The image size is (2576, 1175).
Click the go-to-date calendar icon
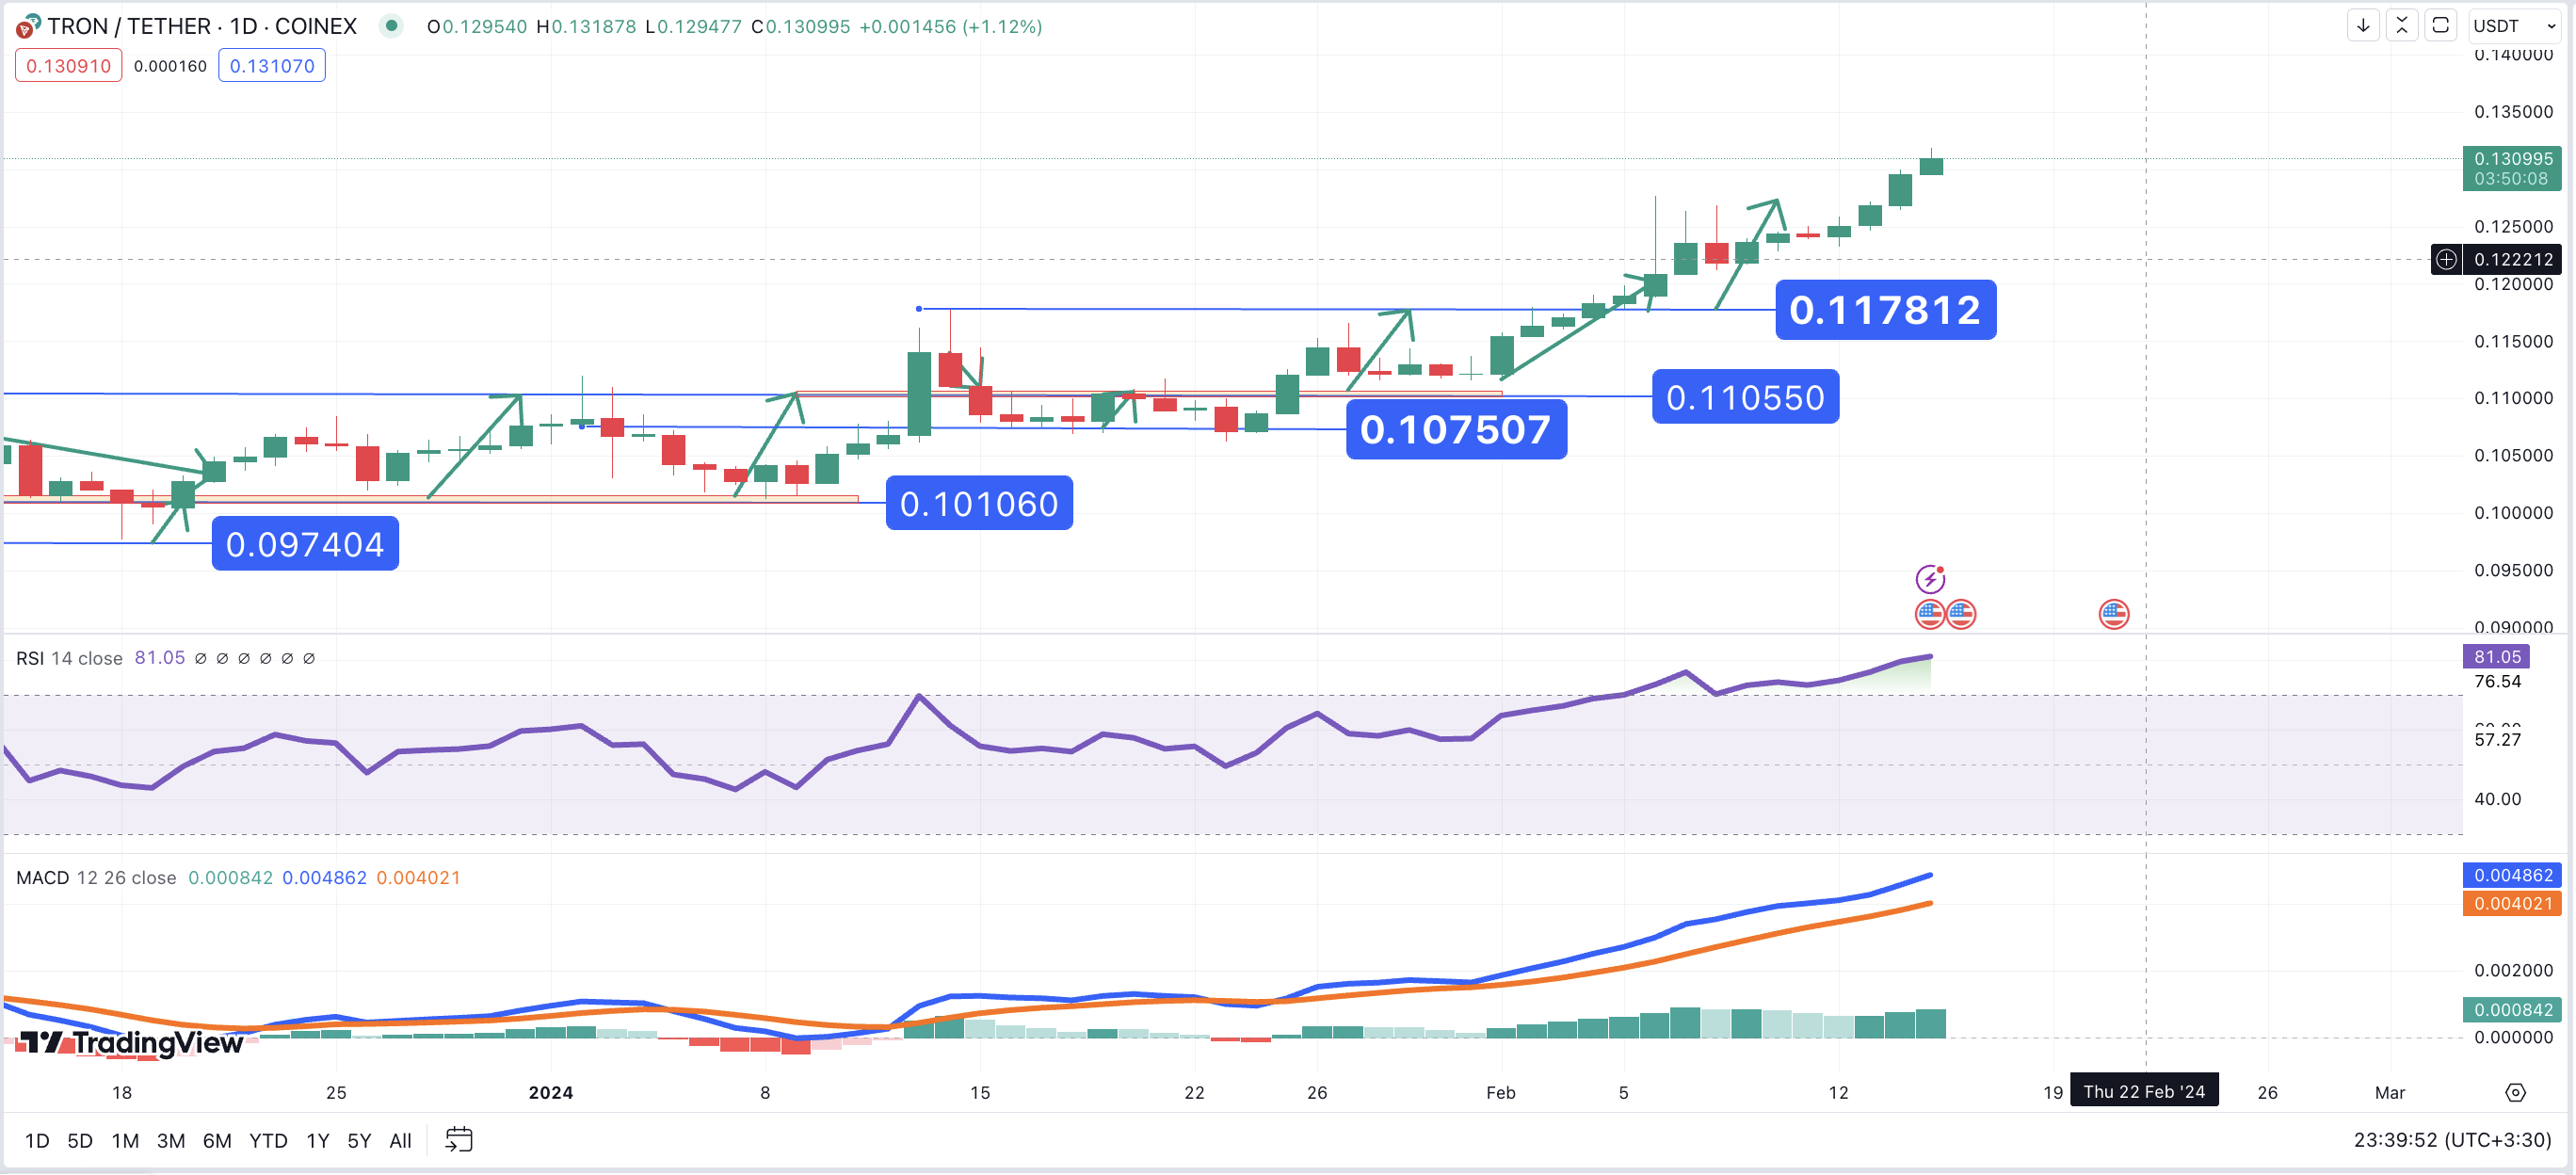coord(458,1139)
